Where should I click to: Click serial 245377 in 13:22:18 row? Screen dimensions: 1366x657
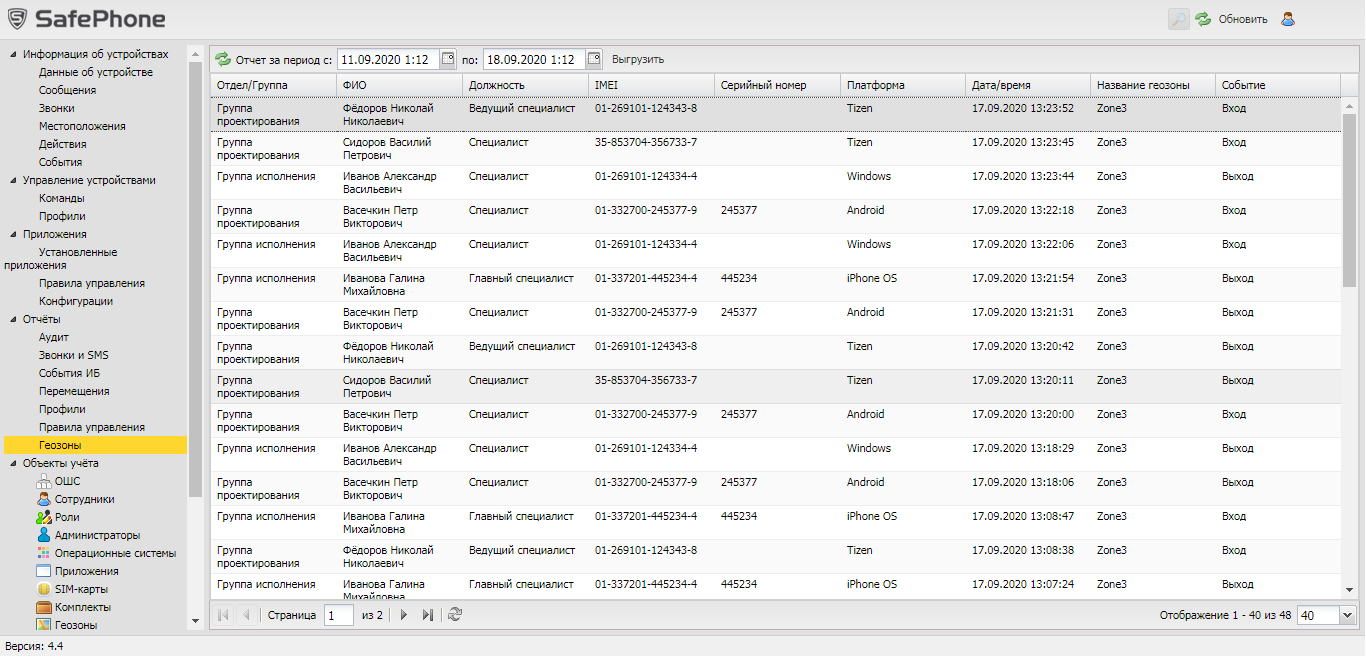[x=739, y=210]
